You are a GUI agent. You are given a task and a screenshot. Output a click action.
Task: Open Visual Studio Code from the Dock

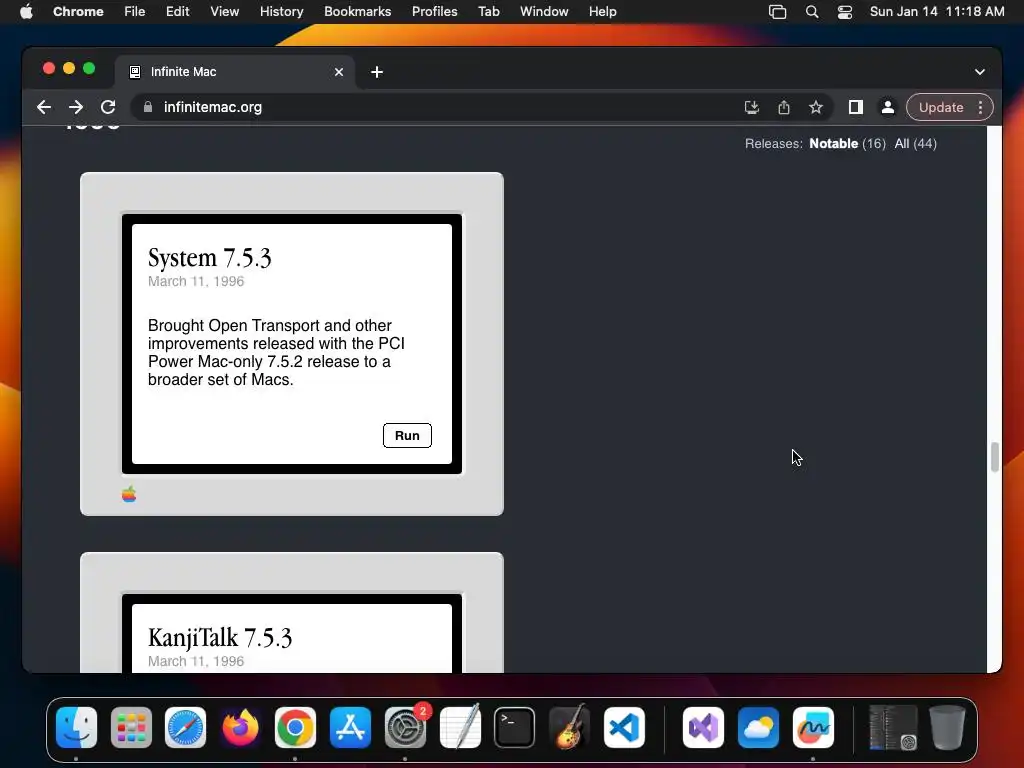click(624, 728)
